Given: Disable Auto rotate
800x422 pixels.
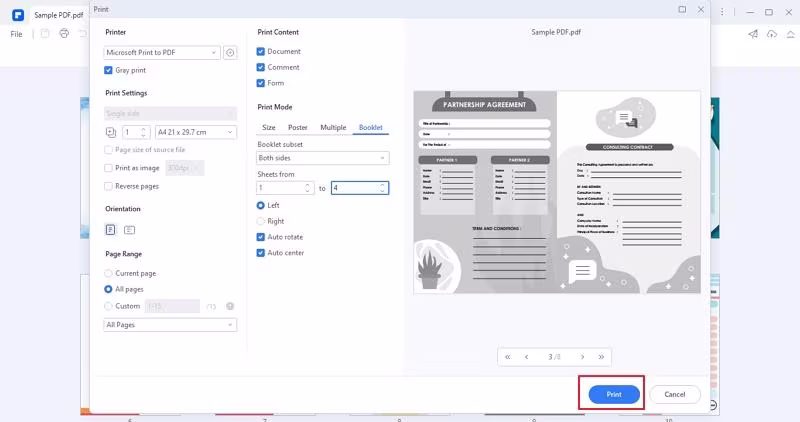Looking at the screenshot, I should pos(261,237).
